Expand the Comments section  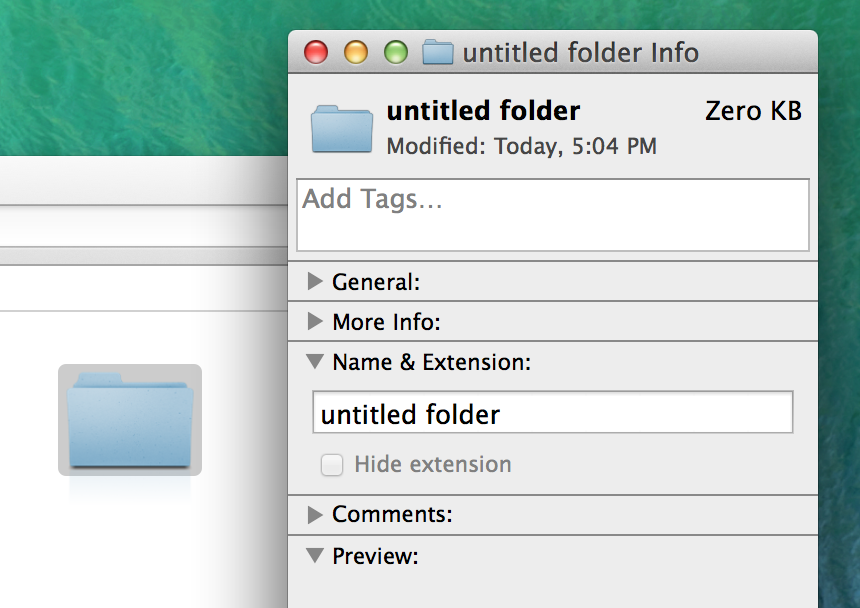pos(315,515)
